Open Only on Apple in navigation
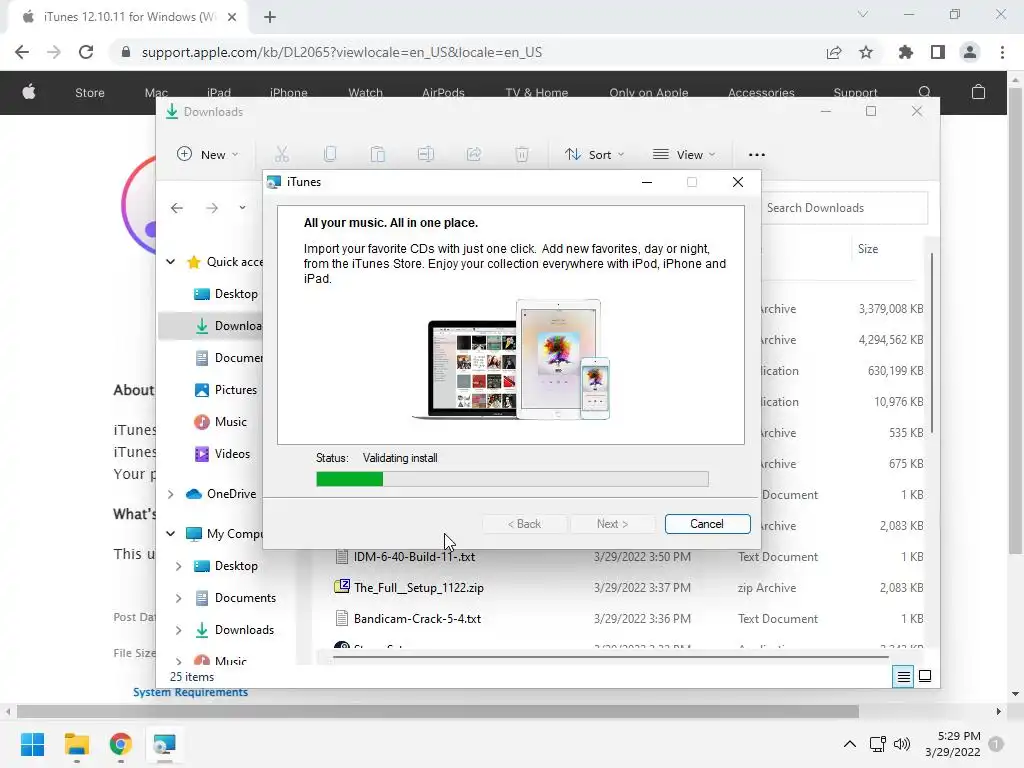Image resolution: width=1024 pixels, height=768 pixels. click(648, 93)
